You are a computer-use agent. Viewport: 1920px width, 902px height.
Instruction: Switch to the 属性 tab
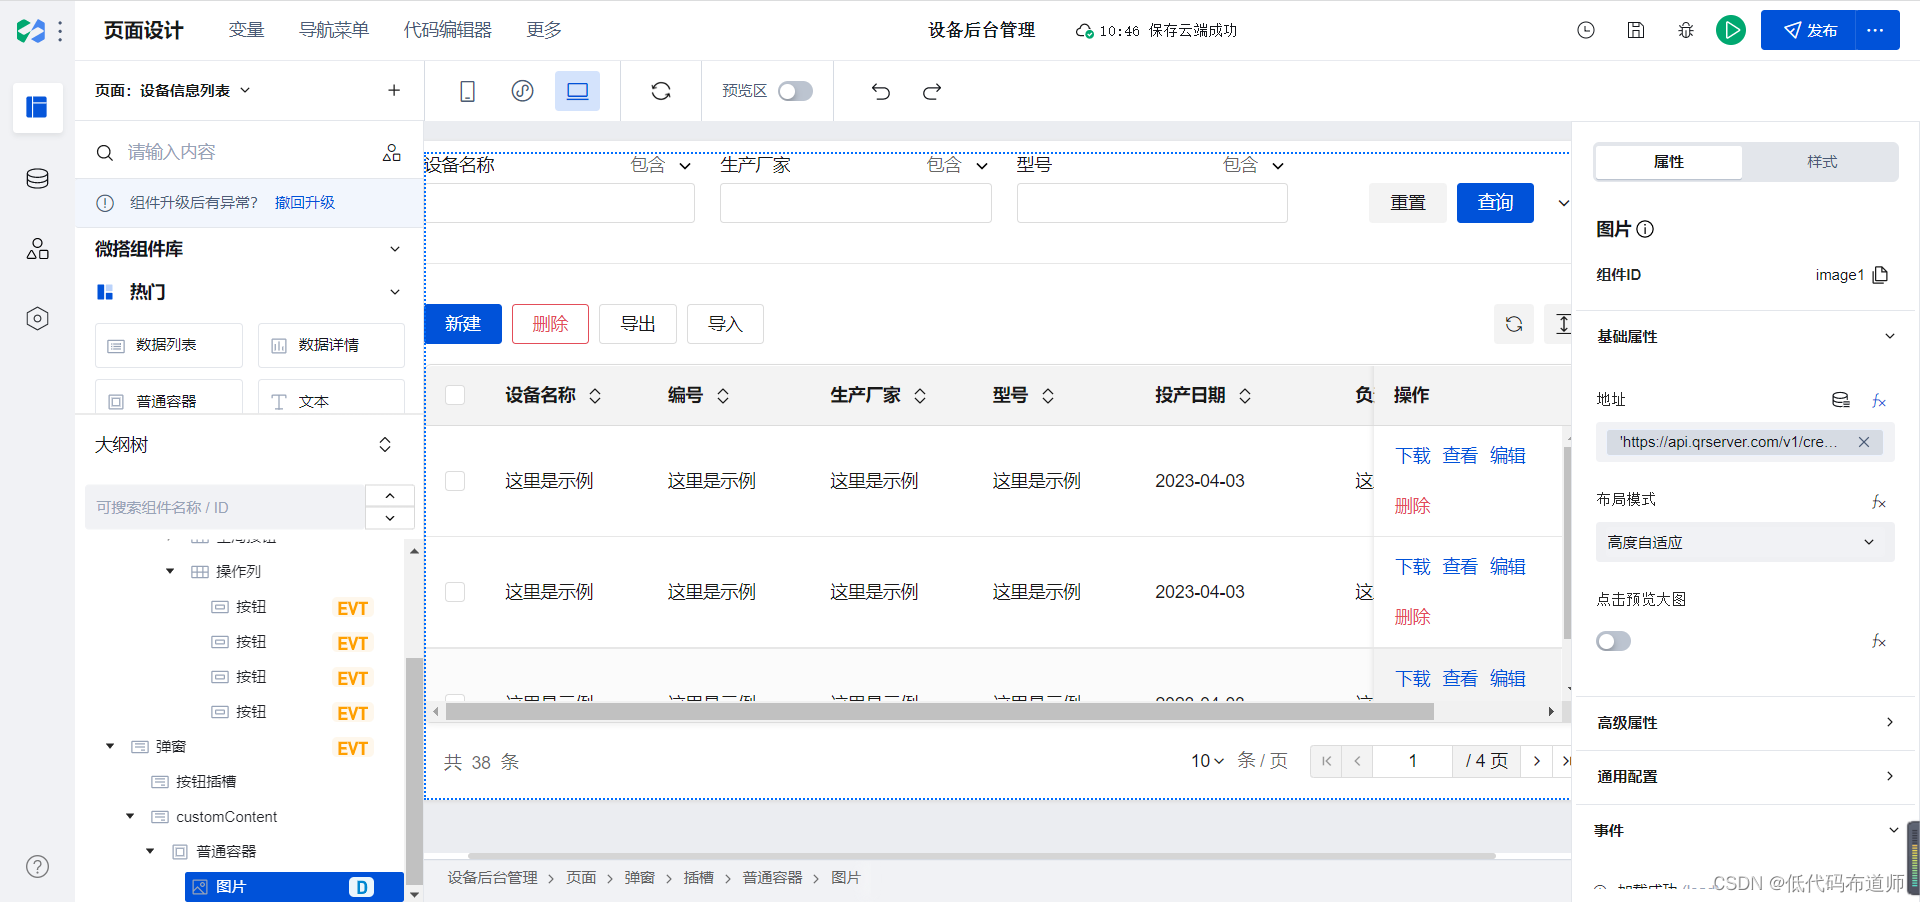coord(1668,162)
